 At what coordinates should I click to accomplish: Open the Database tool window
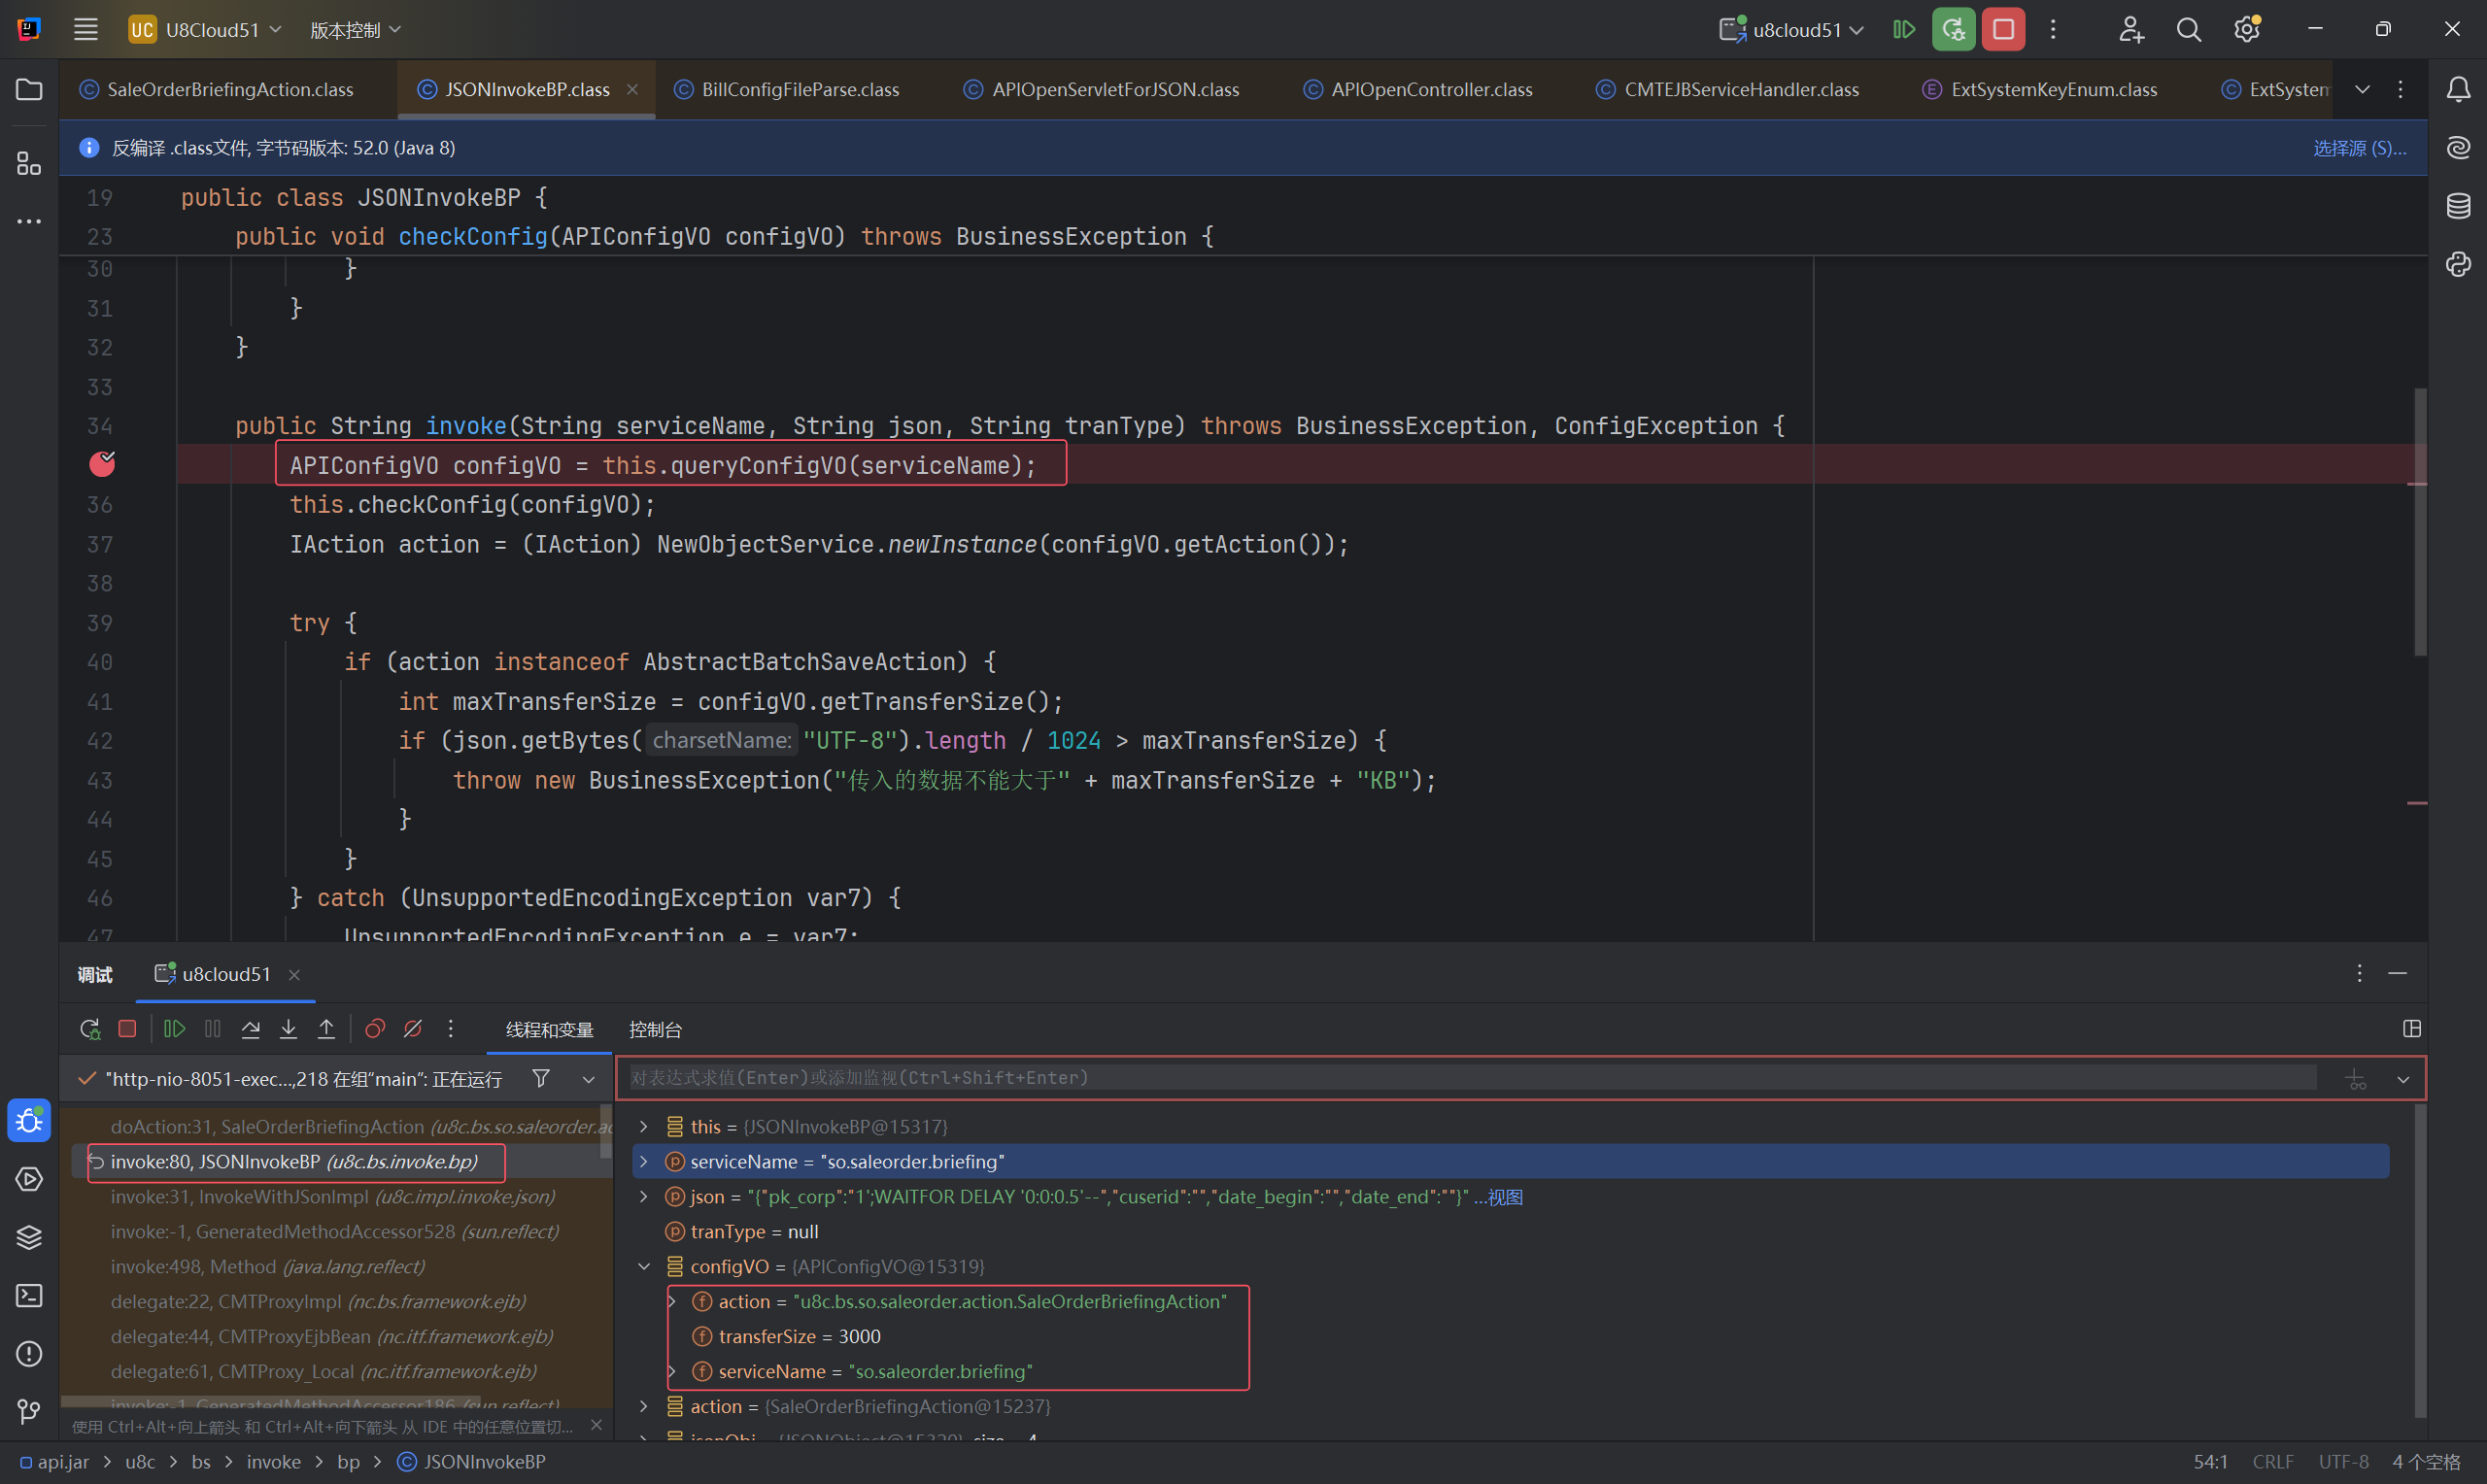click(x=2458, y=206)
